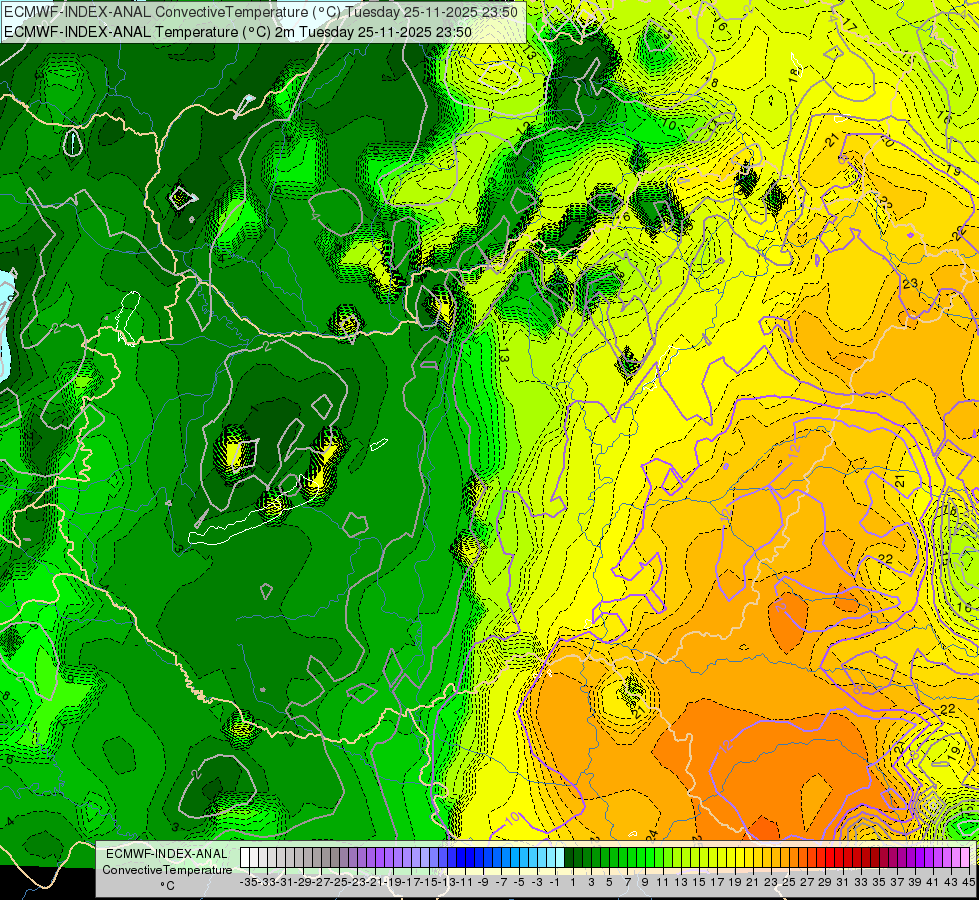Click legend value -25
979x900 pixels.
pos(339,883)
